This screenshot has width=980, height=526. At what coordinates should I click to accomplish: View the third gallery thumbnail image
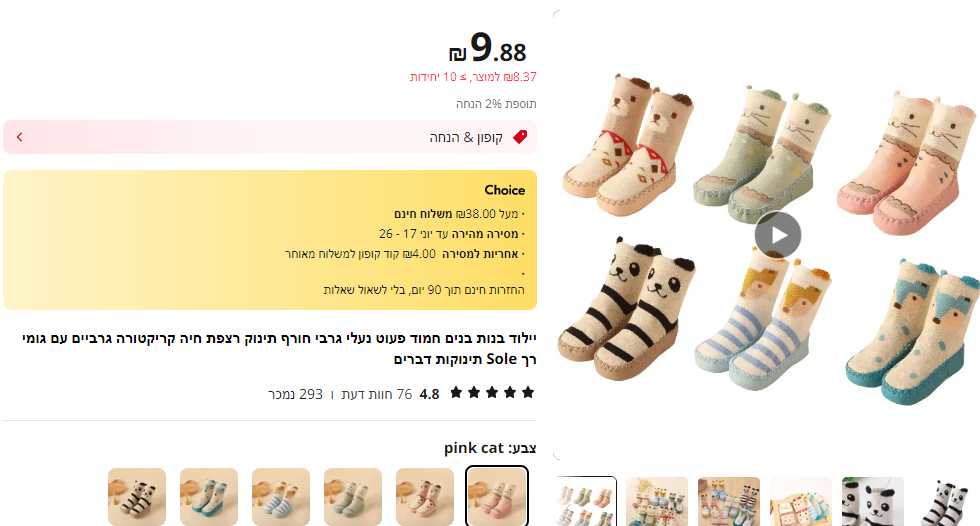pyautogui.click(x=729, y=501)
